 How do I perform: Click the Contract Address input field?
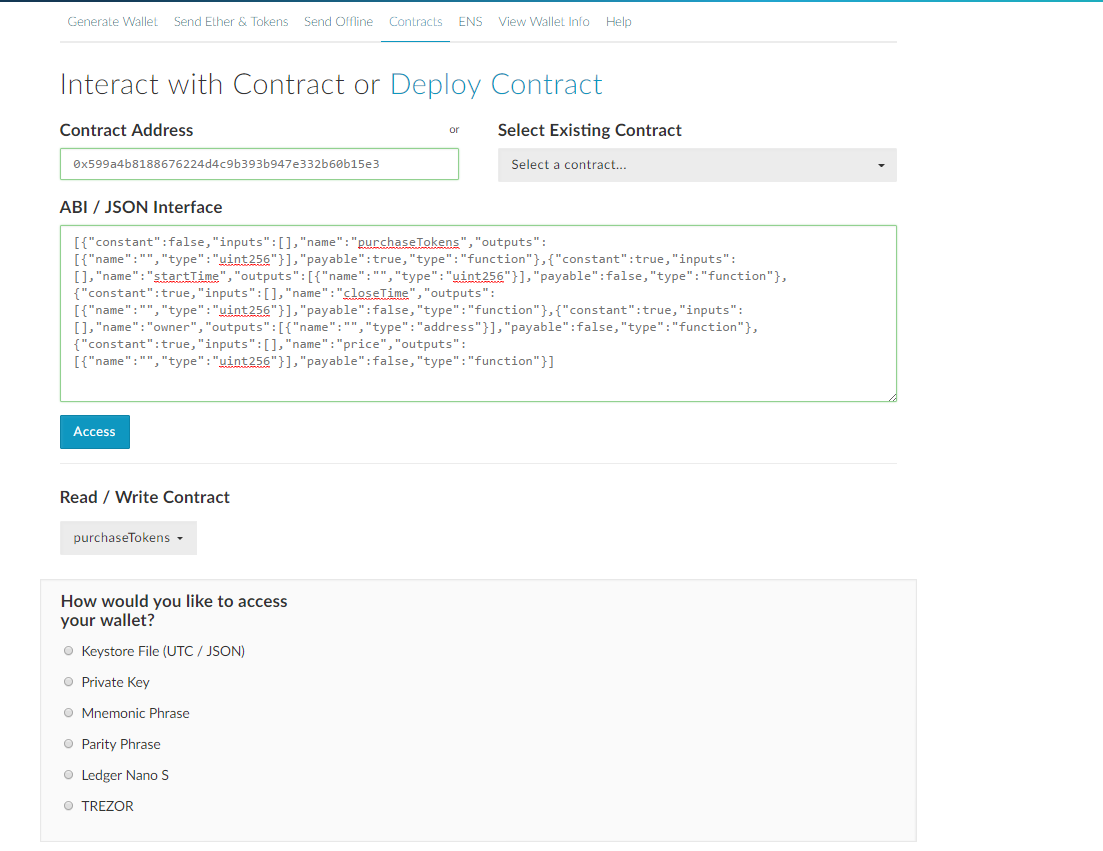pyautogui.click(x=259, y=164)
